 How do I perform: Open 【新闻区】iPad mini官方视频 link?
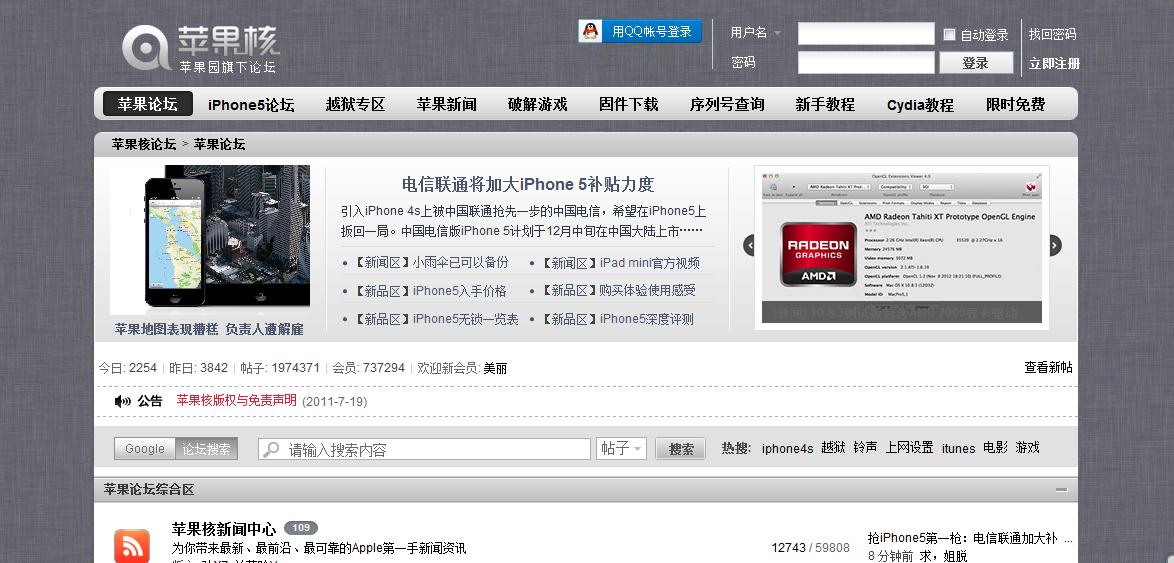[x=619, y=263]
